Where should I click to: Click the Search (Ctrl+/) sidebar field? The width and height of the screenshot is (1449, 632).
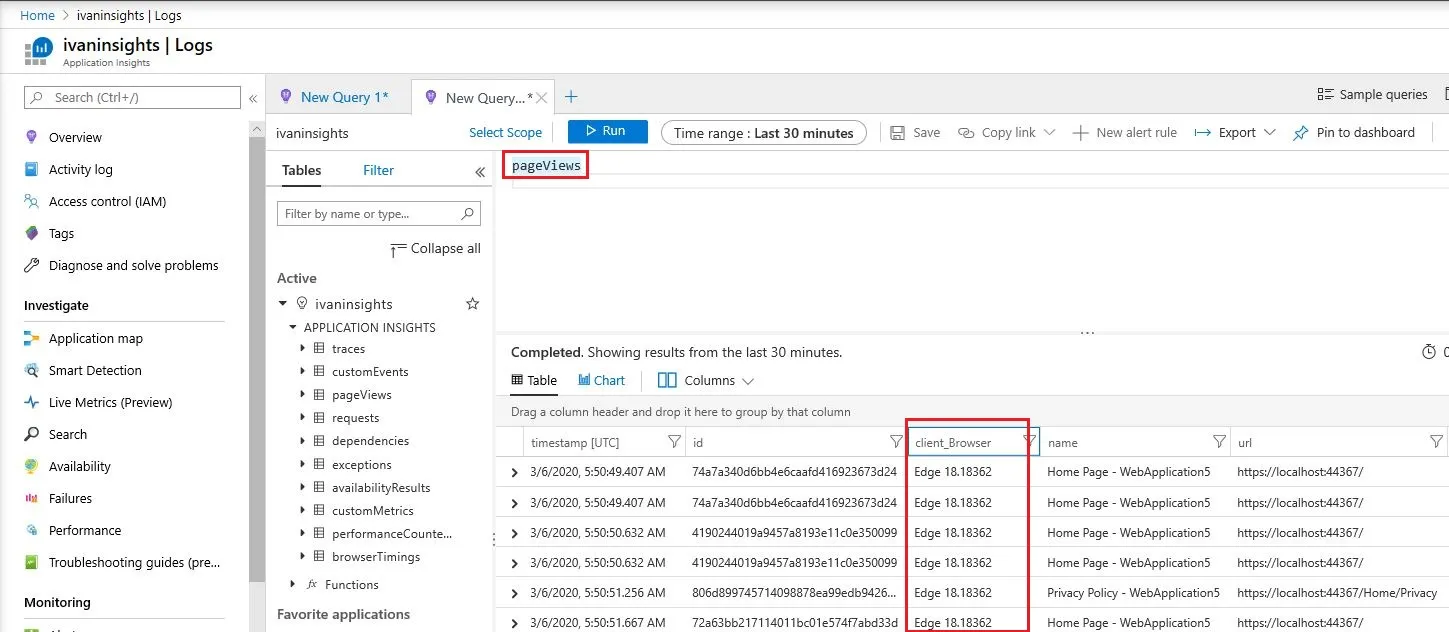point(133,97)
